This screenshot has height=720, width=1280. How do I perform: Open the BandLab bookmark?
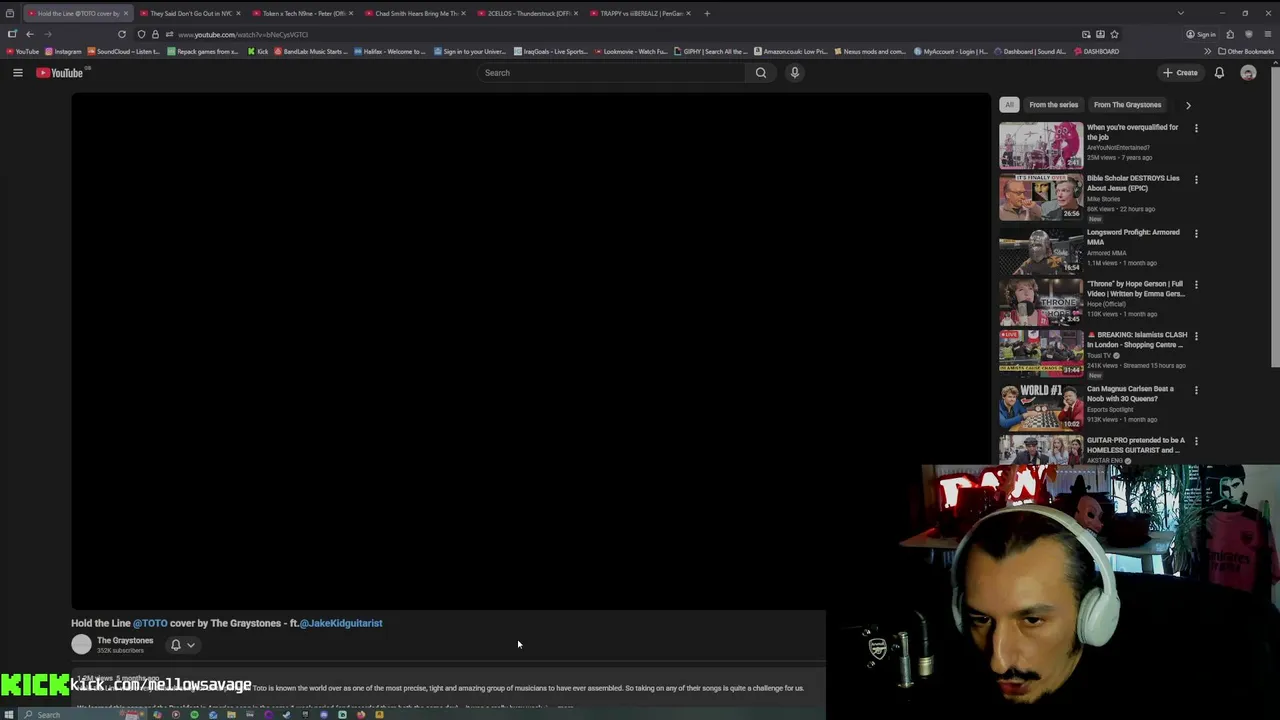[x=311, y=51]
